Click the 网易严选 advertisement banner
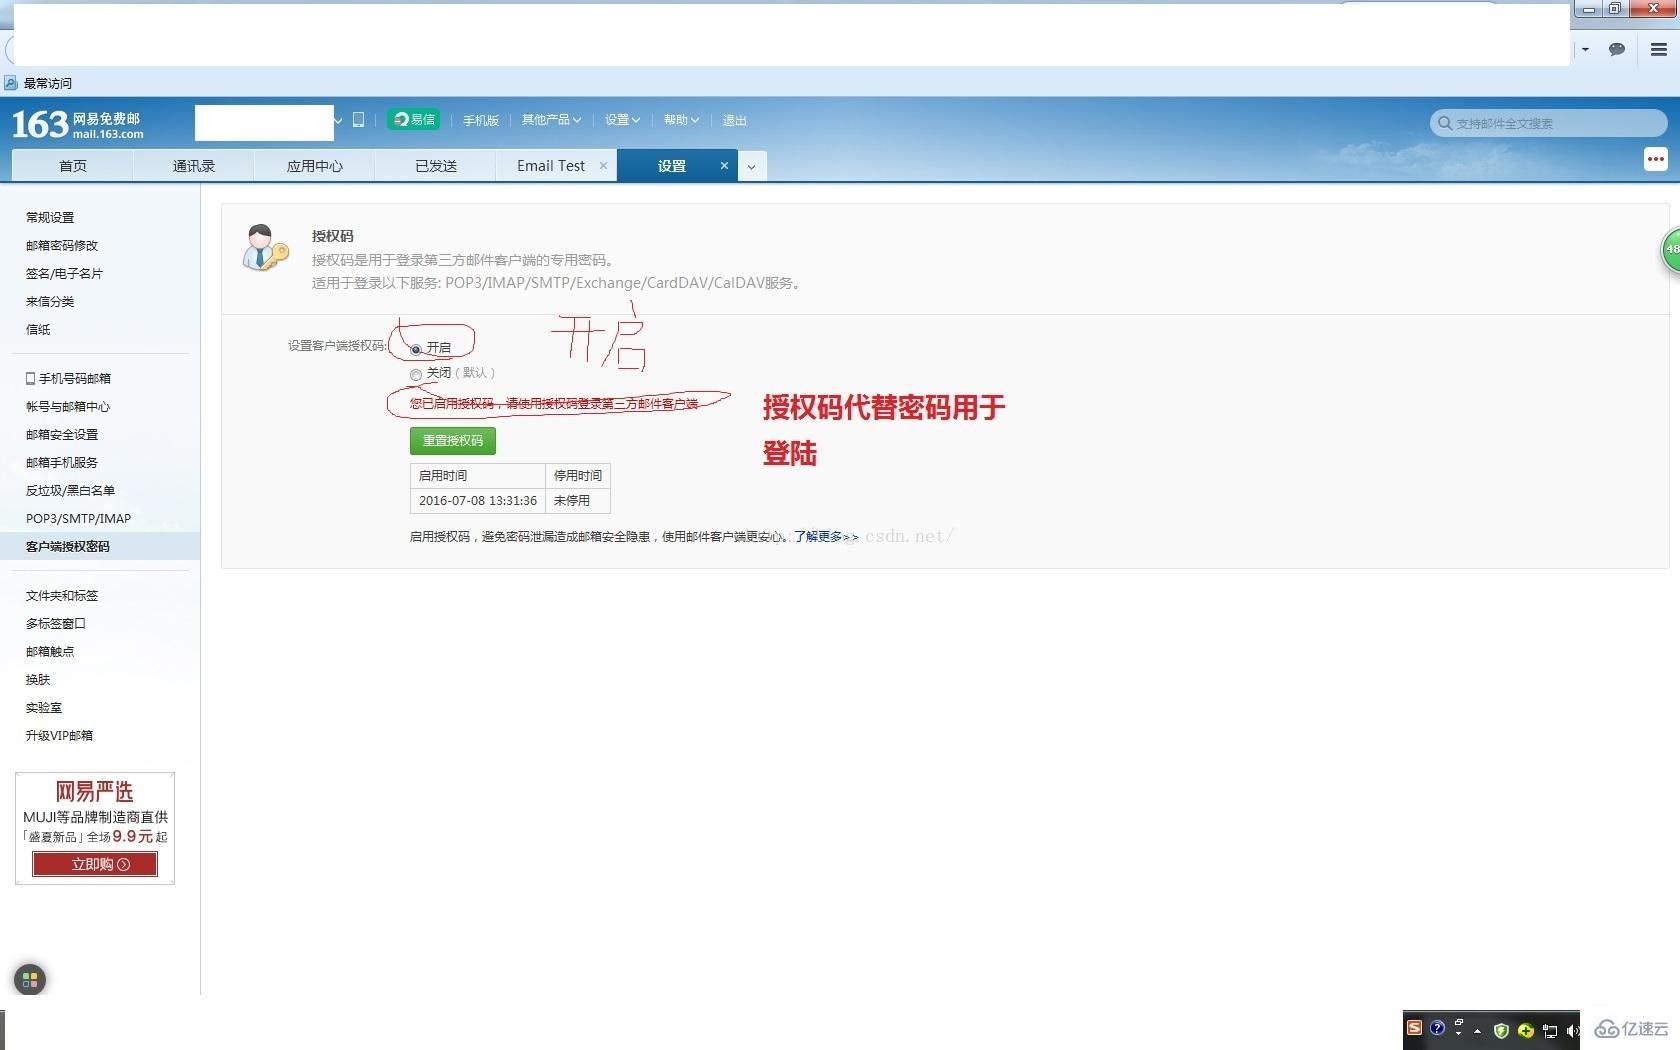Screen dimensions: 1680x1050 coord(95,828)
